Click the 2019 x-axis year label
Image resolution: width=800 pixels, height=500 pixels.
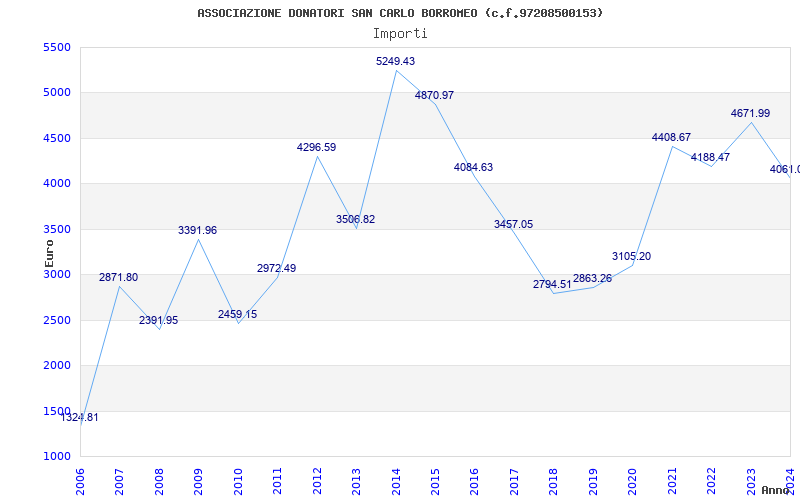coord(593,482)
